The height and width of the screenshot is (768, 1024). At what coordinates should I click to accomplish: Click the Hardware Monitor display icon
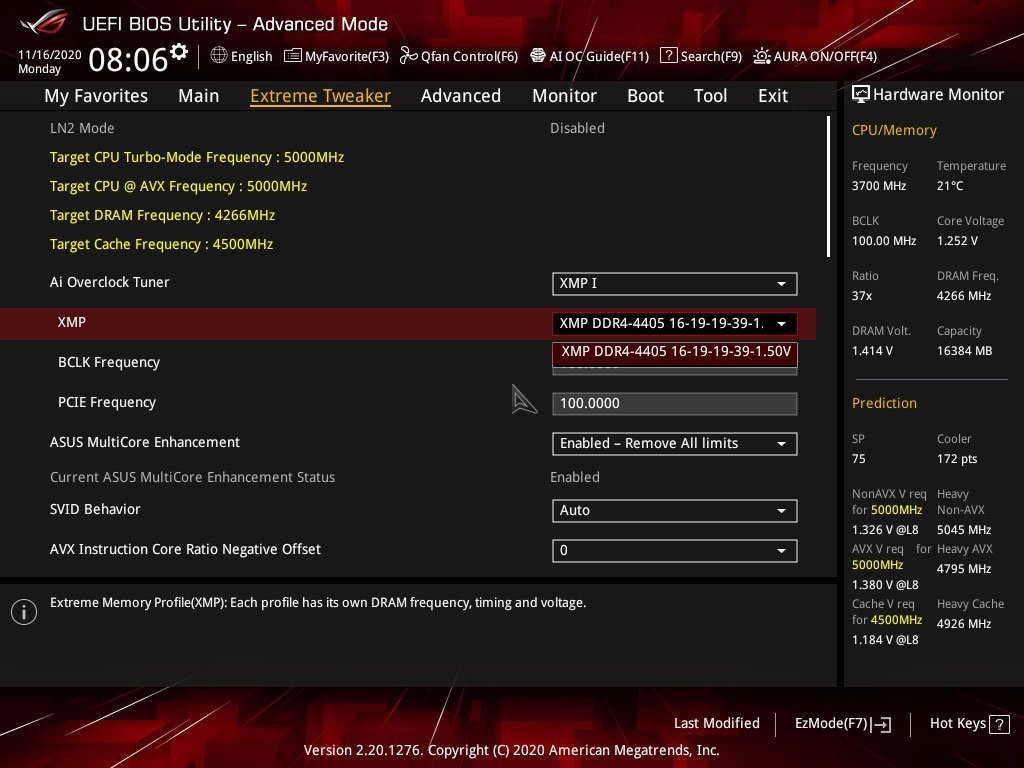[x=861, y=95]
